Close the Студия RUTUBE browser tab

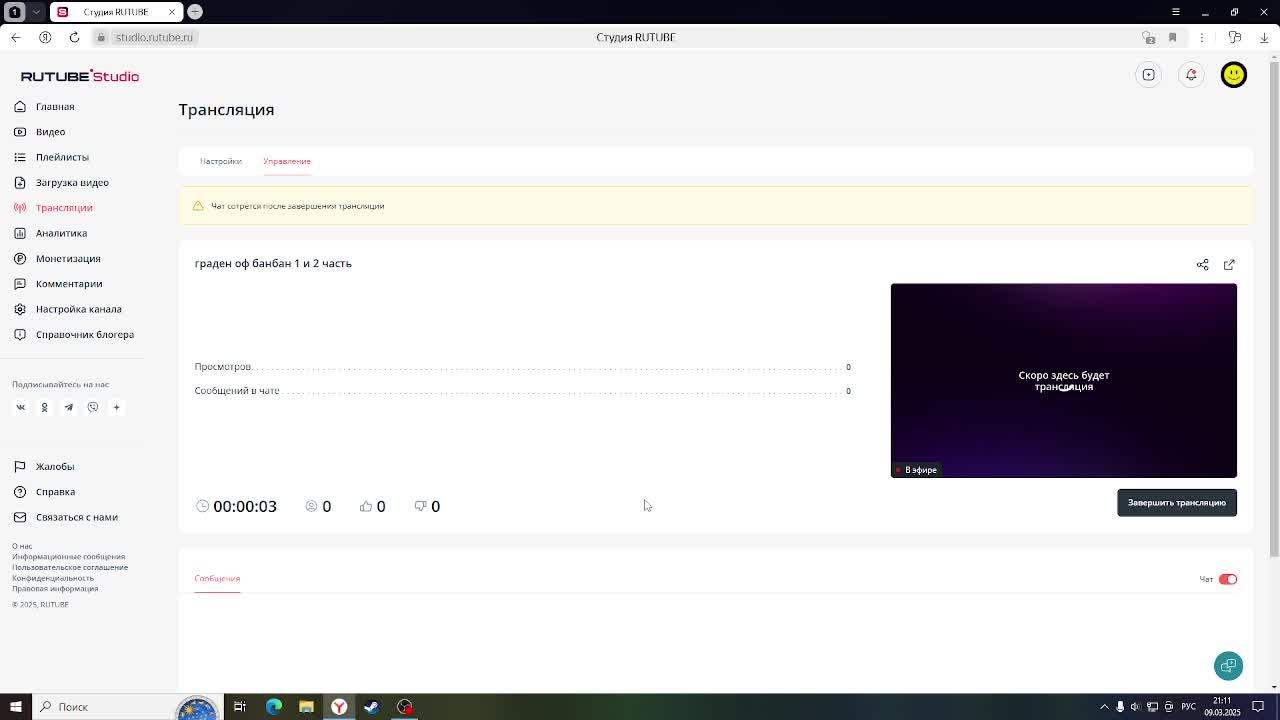pyautogui.click(x=172, y=12)
